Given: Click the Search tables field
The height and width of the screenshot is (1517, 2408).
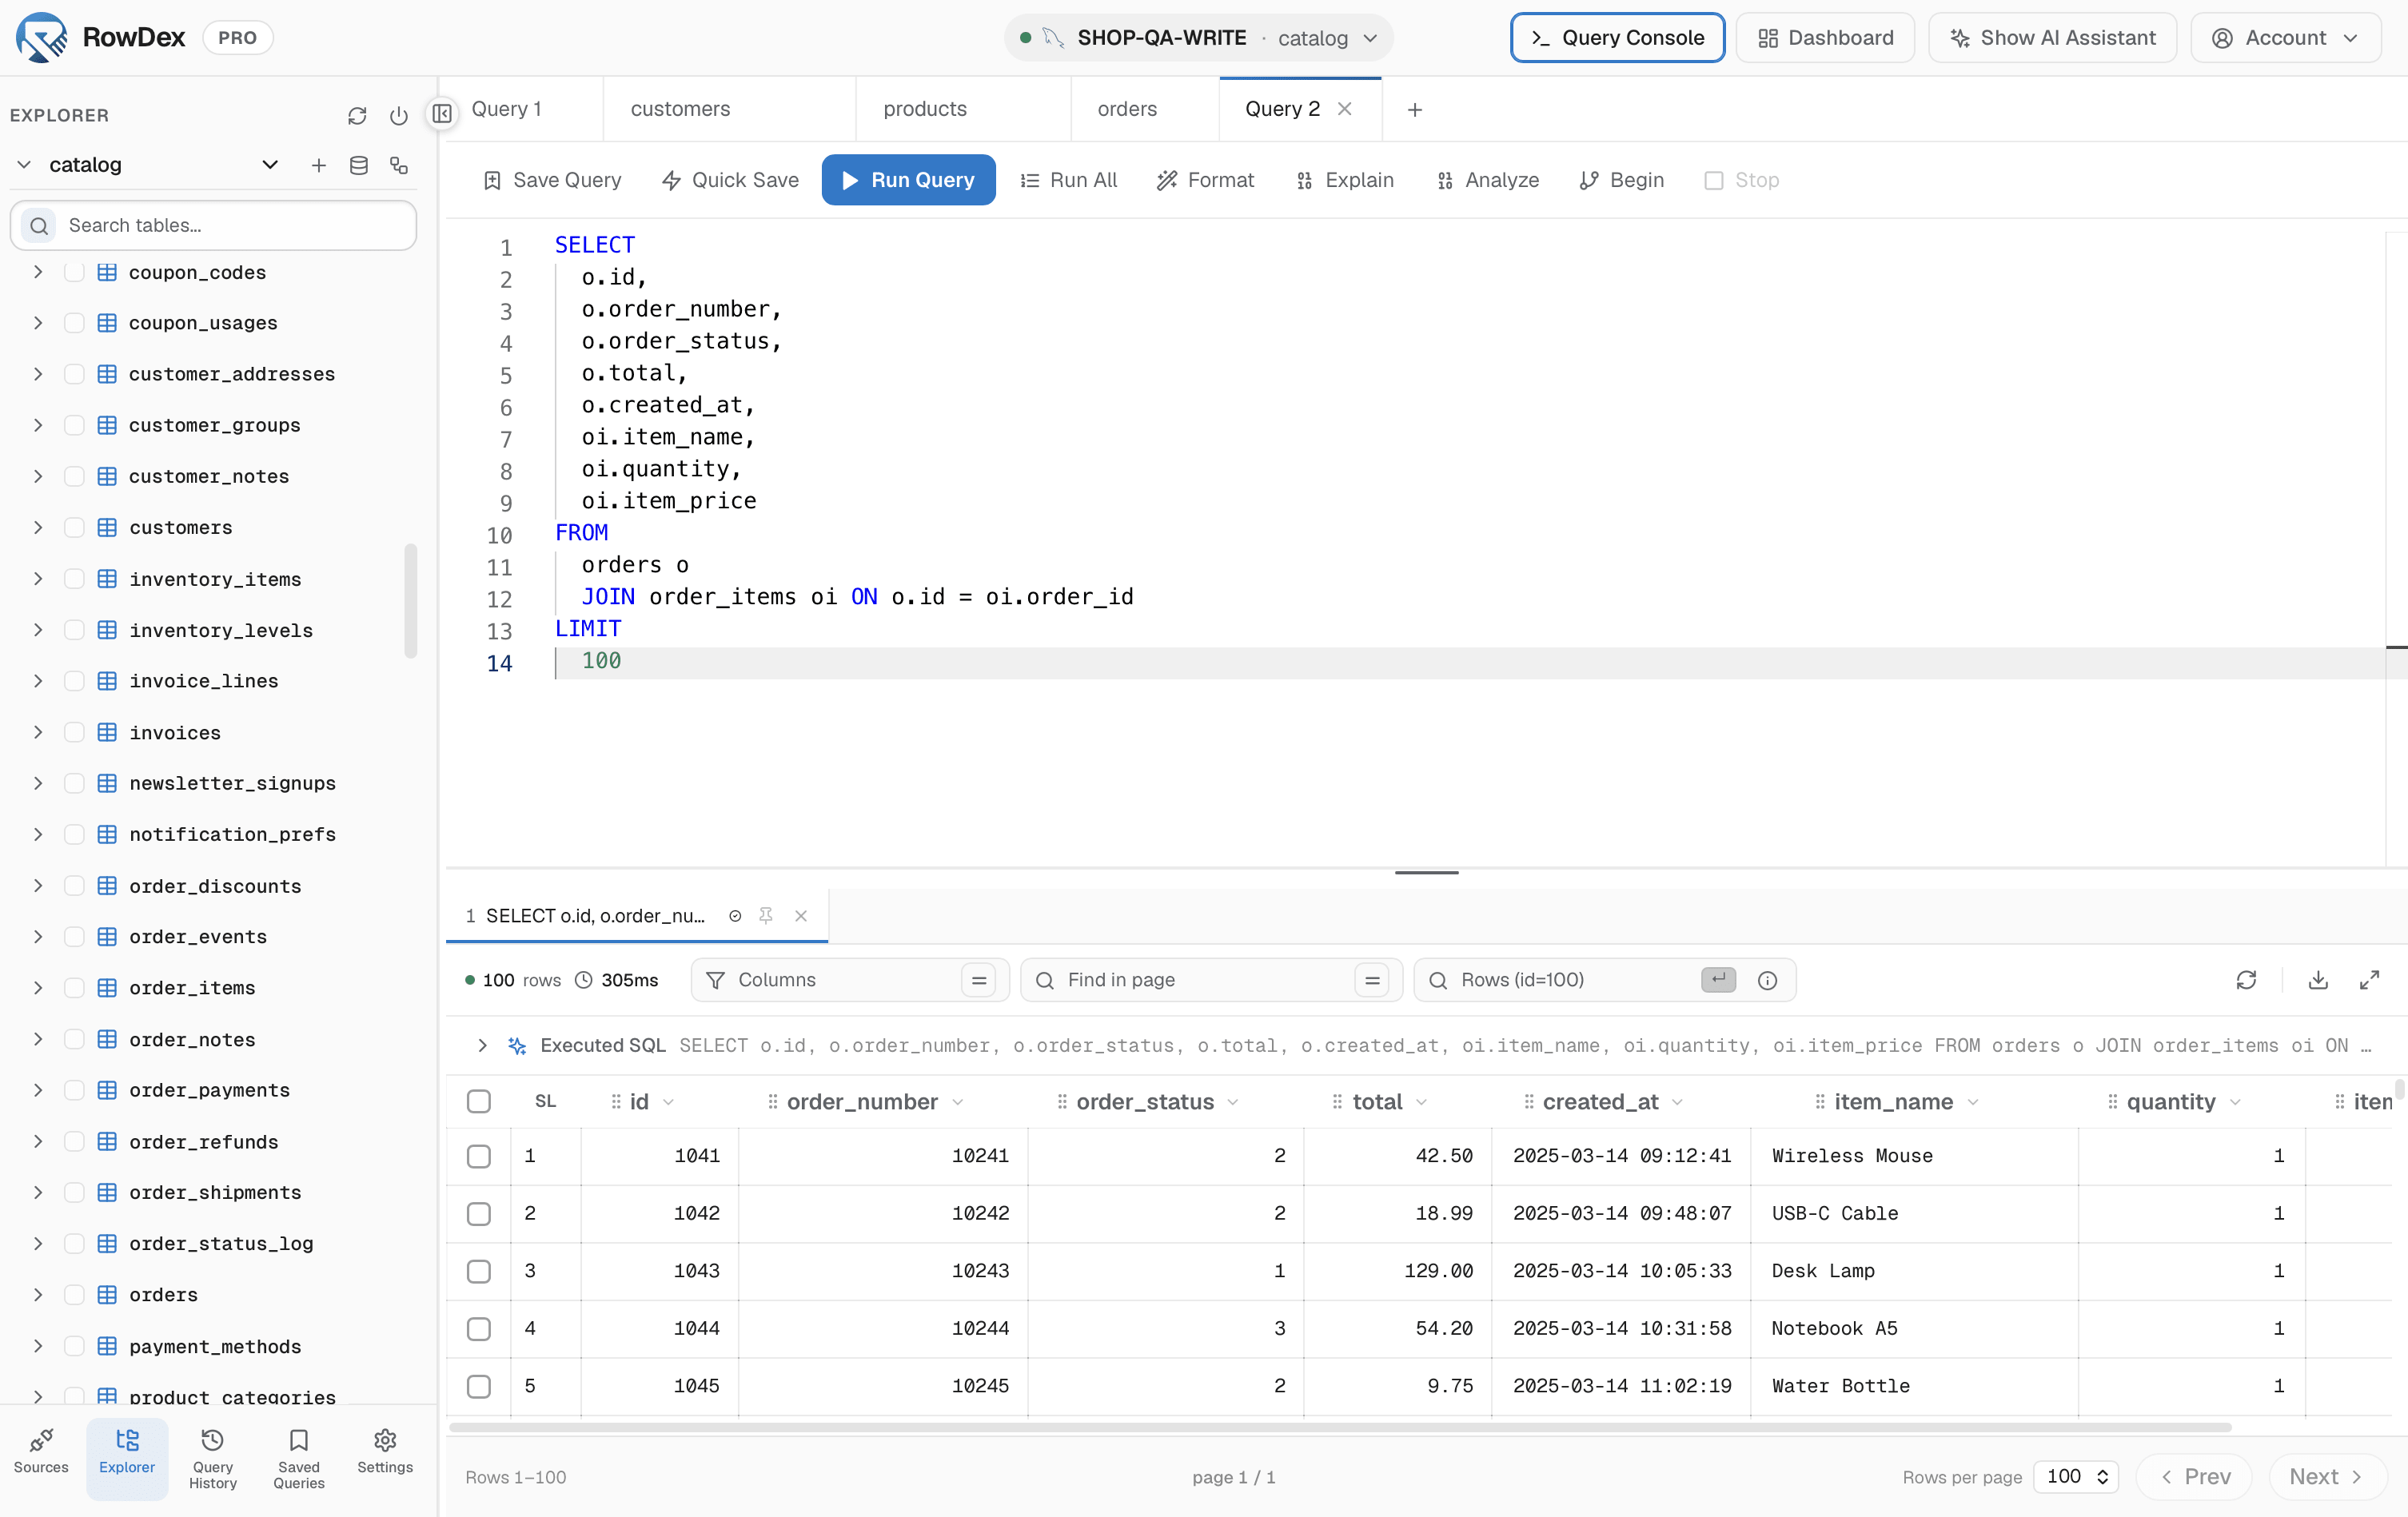Looking at the screenshot, I should pos(213,225).
